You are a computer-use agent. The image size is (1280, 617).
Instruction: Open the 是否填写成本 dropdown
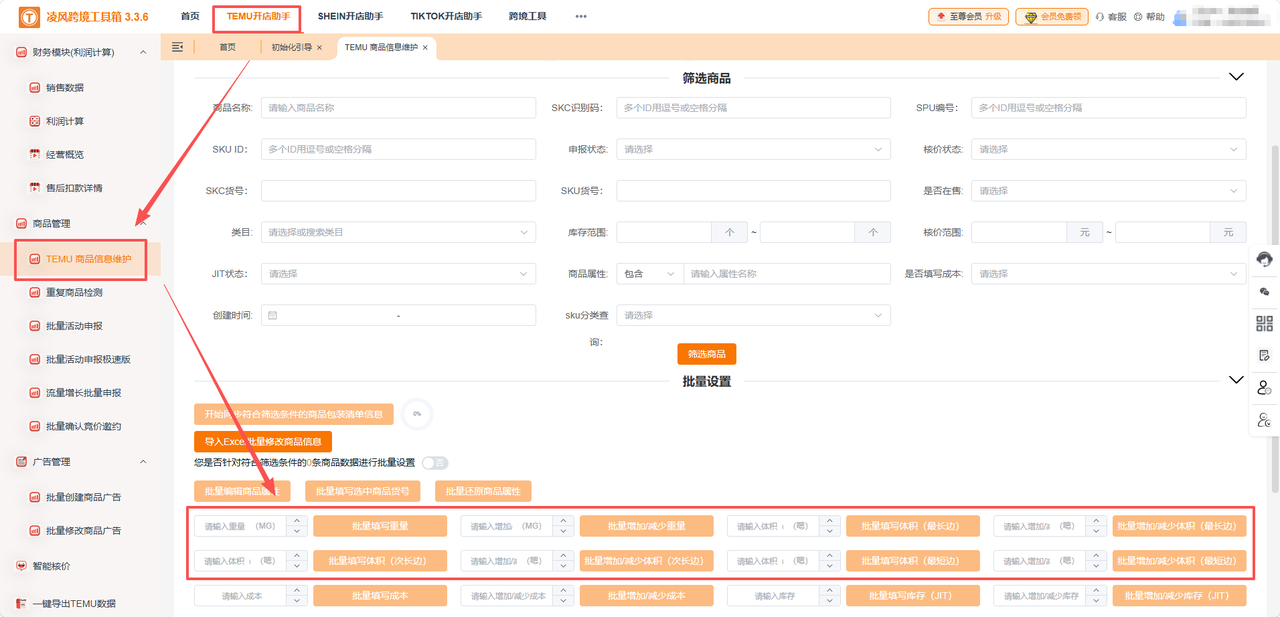1108,273
